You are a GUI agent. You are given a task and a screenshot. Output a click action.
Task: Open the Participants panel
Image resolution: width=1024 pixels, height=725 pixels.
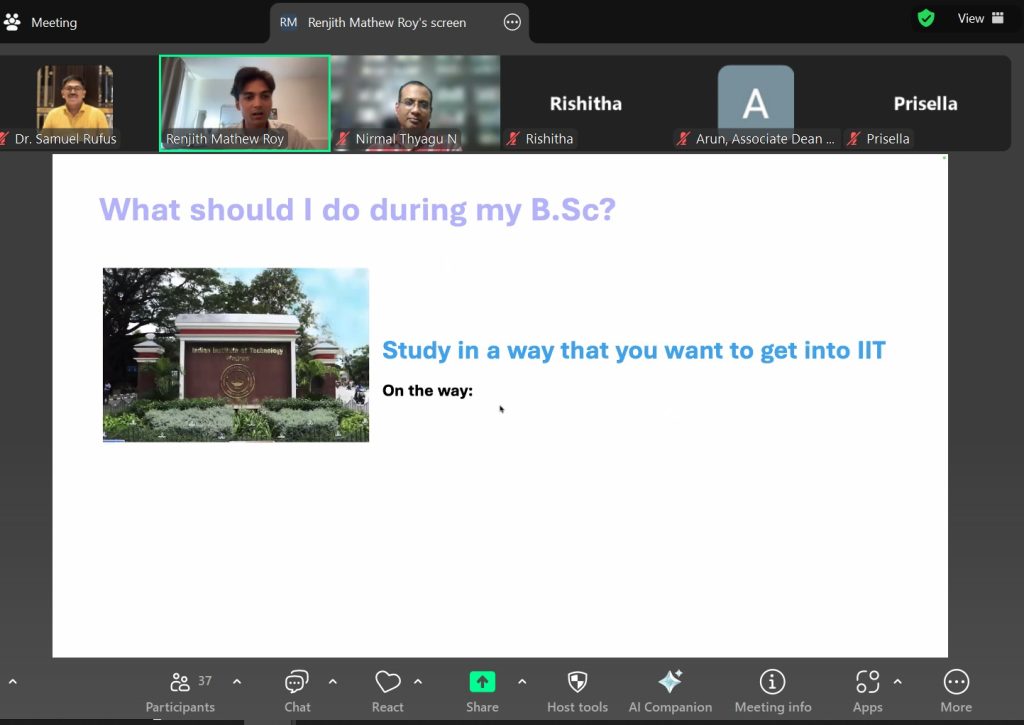[180, 691]
